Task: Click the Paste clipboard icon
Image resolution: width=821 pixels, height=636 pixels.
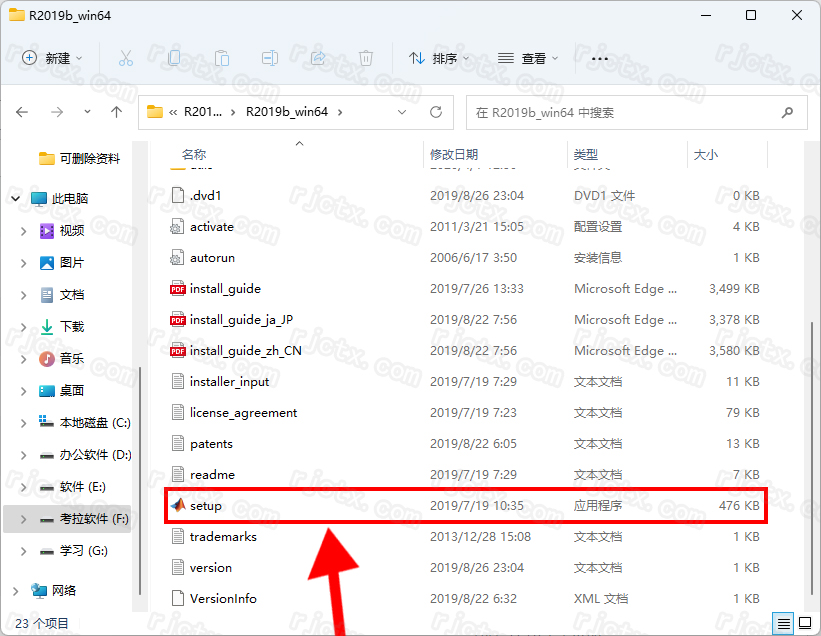Action: [x=222, y=58]
